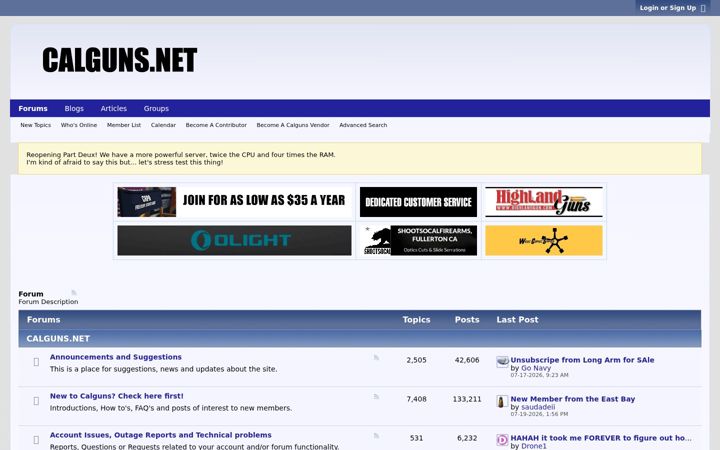This screenshot has height=450, width=720.
Task: Click the Olight banner ad
Action: click(x=234, y=240)
